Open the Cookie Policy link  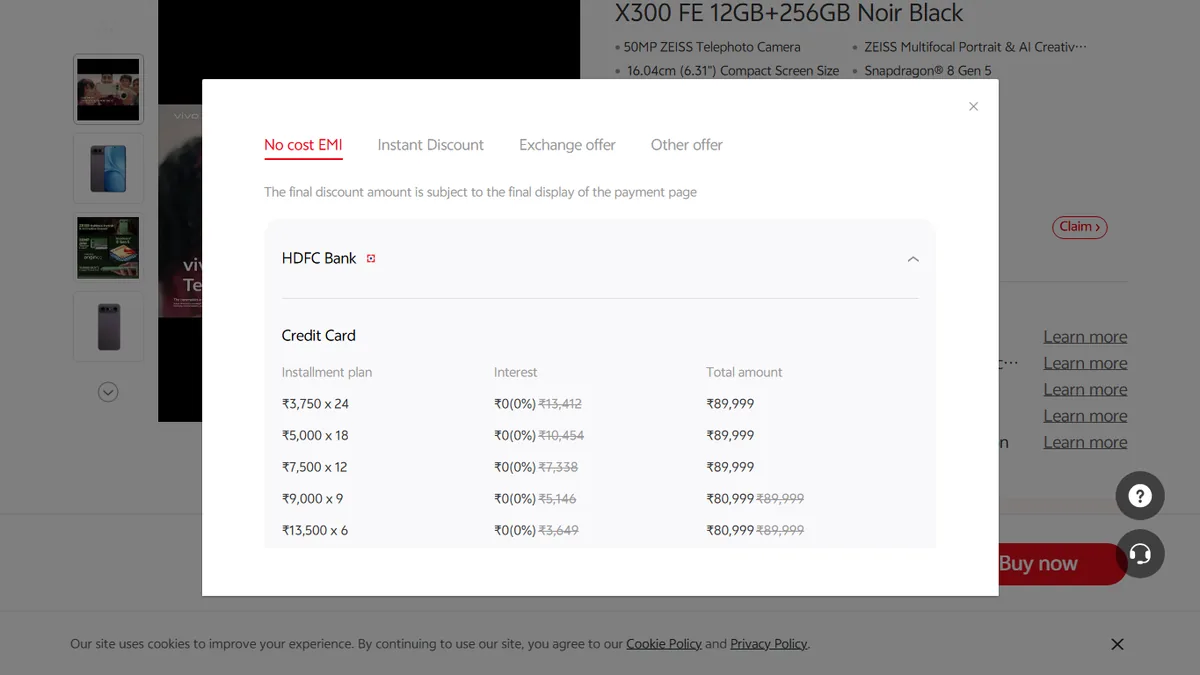664,644
